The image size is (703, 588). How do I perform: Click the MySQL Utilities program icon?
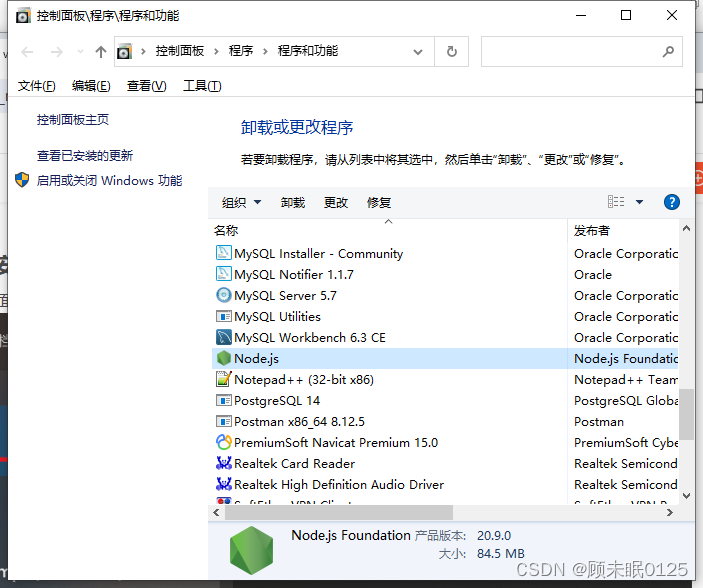pyautogui.click(x=223, y=316)
